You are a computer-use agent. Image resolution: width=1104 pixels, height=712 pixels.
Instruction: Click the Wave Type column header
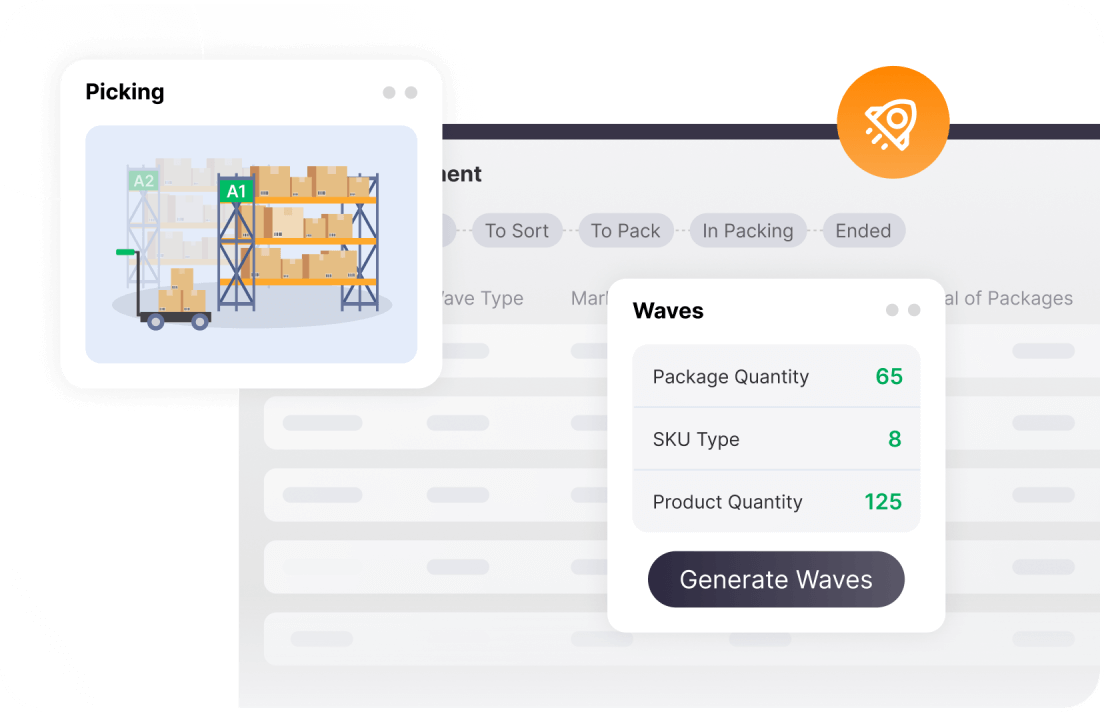click(x=480, y=298)
